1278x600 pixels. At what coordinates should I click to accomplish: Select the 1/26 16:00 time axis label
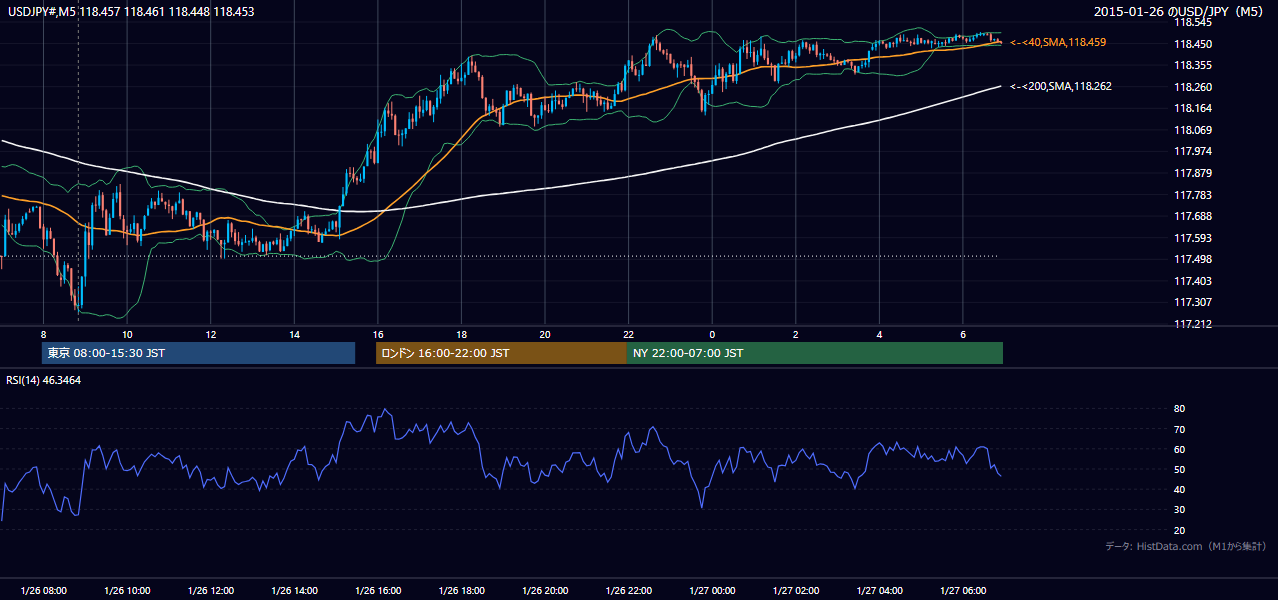click(x=377, y=591)
